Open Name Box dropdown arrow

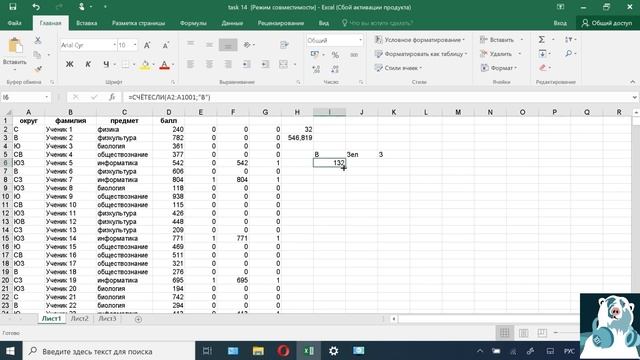point(47,97)
